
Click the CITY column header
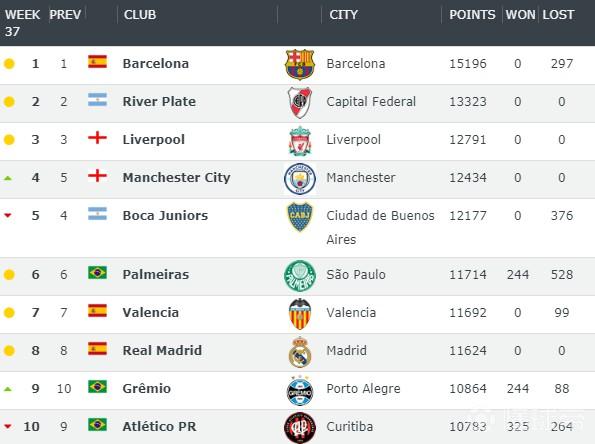pyautogui.click(x=343, y=15)
